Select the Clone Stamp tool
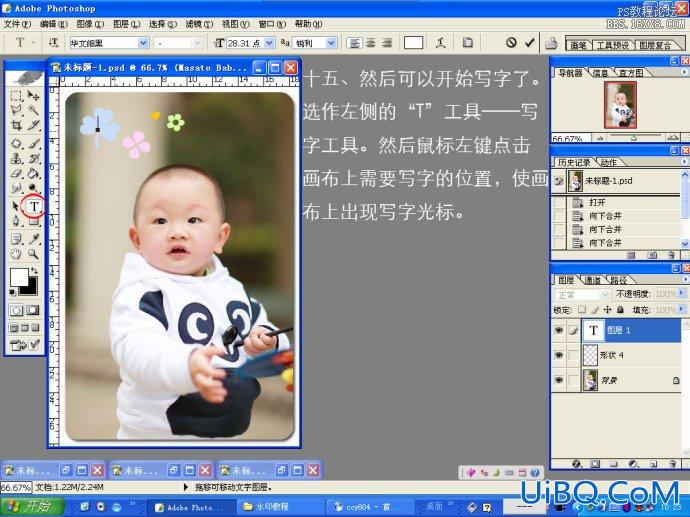Viewport: 690px width, 517px height. click(x=16, y=158)
